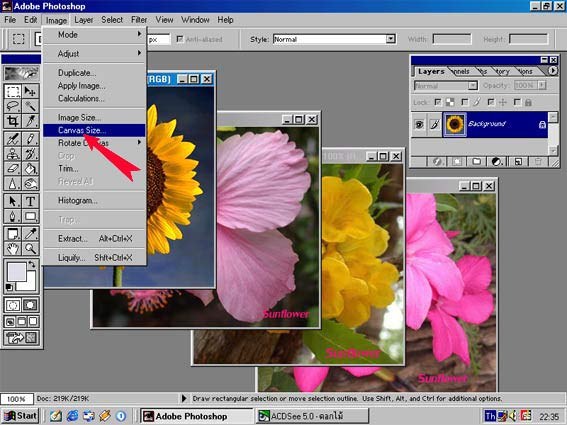
Task: Click the Canvas Size menu entry
Action: (94, 130)
